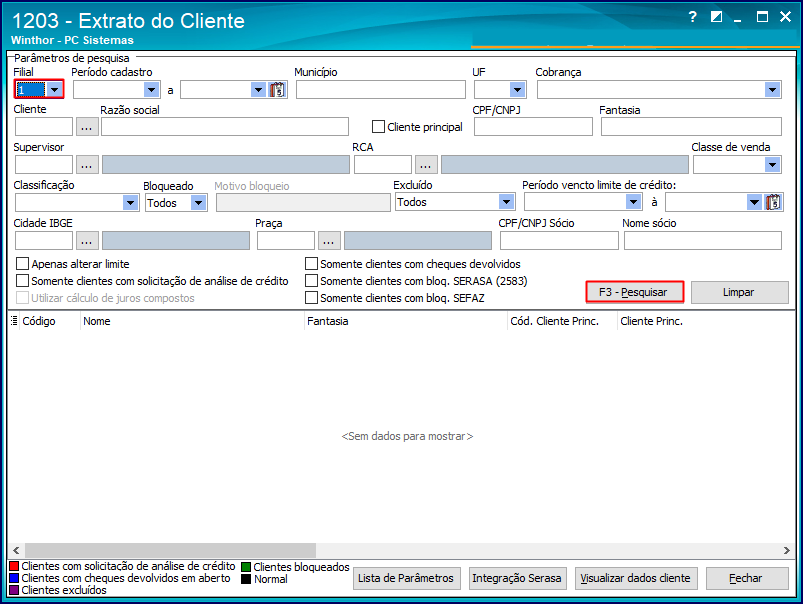Open Período cadastro start date dropdown
Viewport: 803px width, 604px height.
152,90
